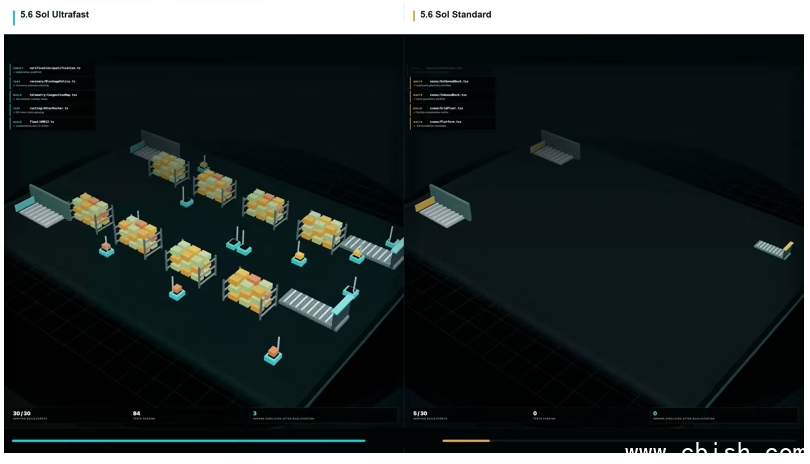
Task: Click the '5.6 Sol Standard' panel title
Action: click(x=455, y=14)
